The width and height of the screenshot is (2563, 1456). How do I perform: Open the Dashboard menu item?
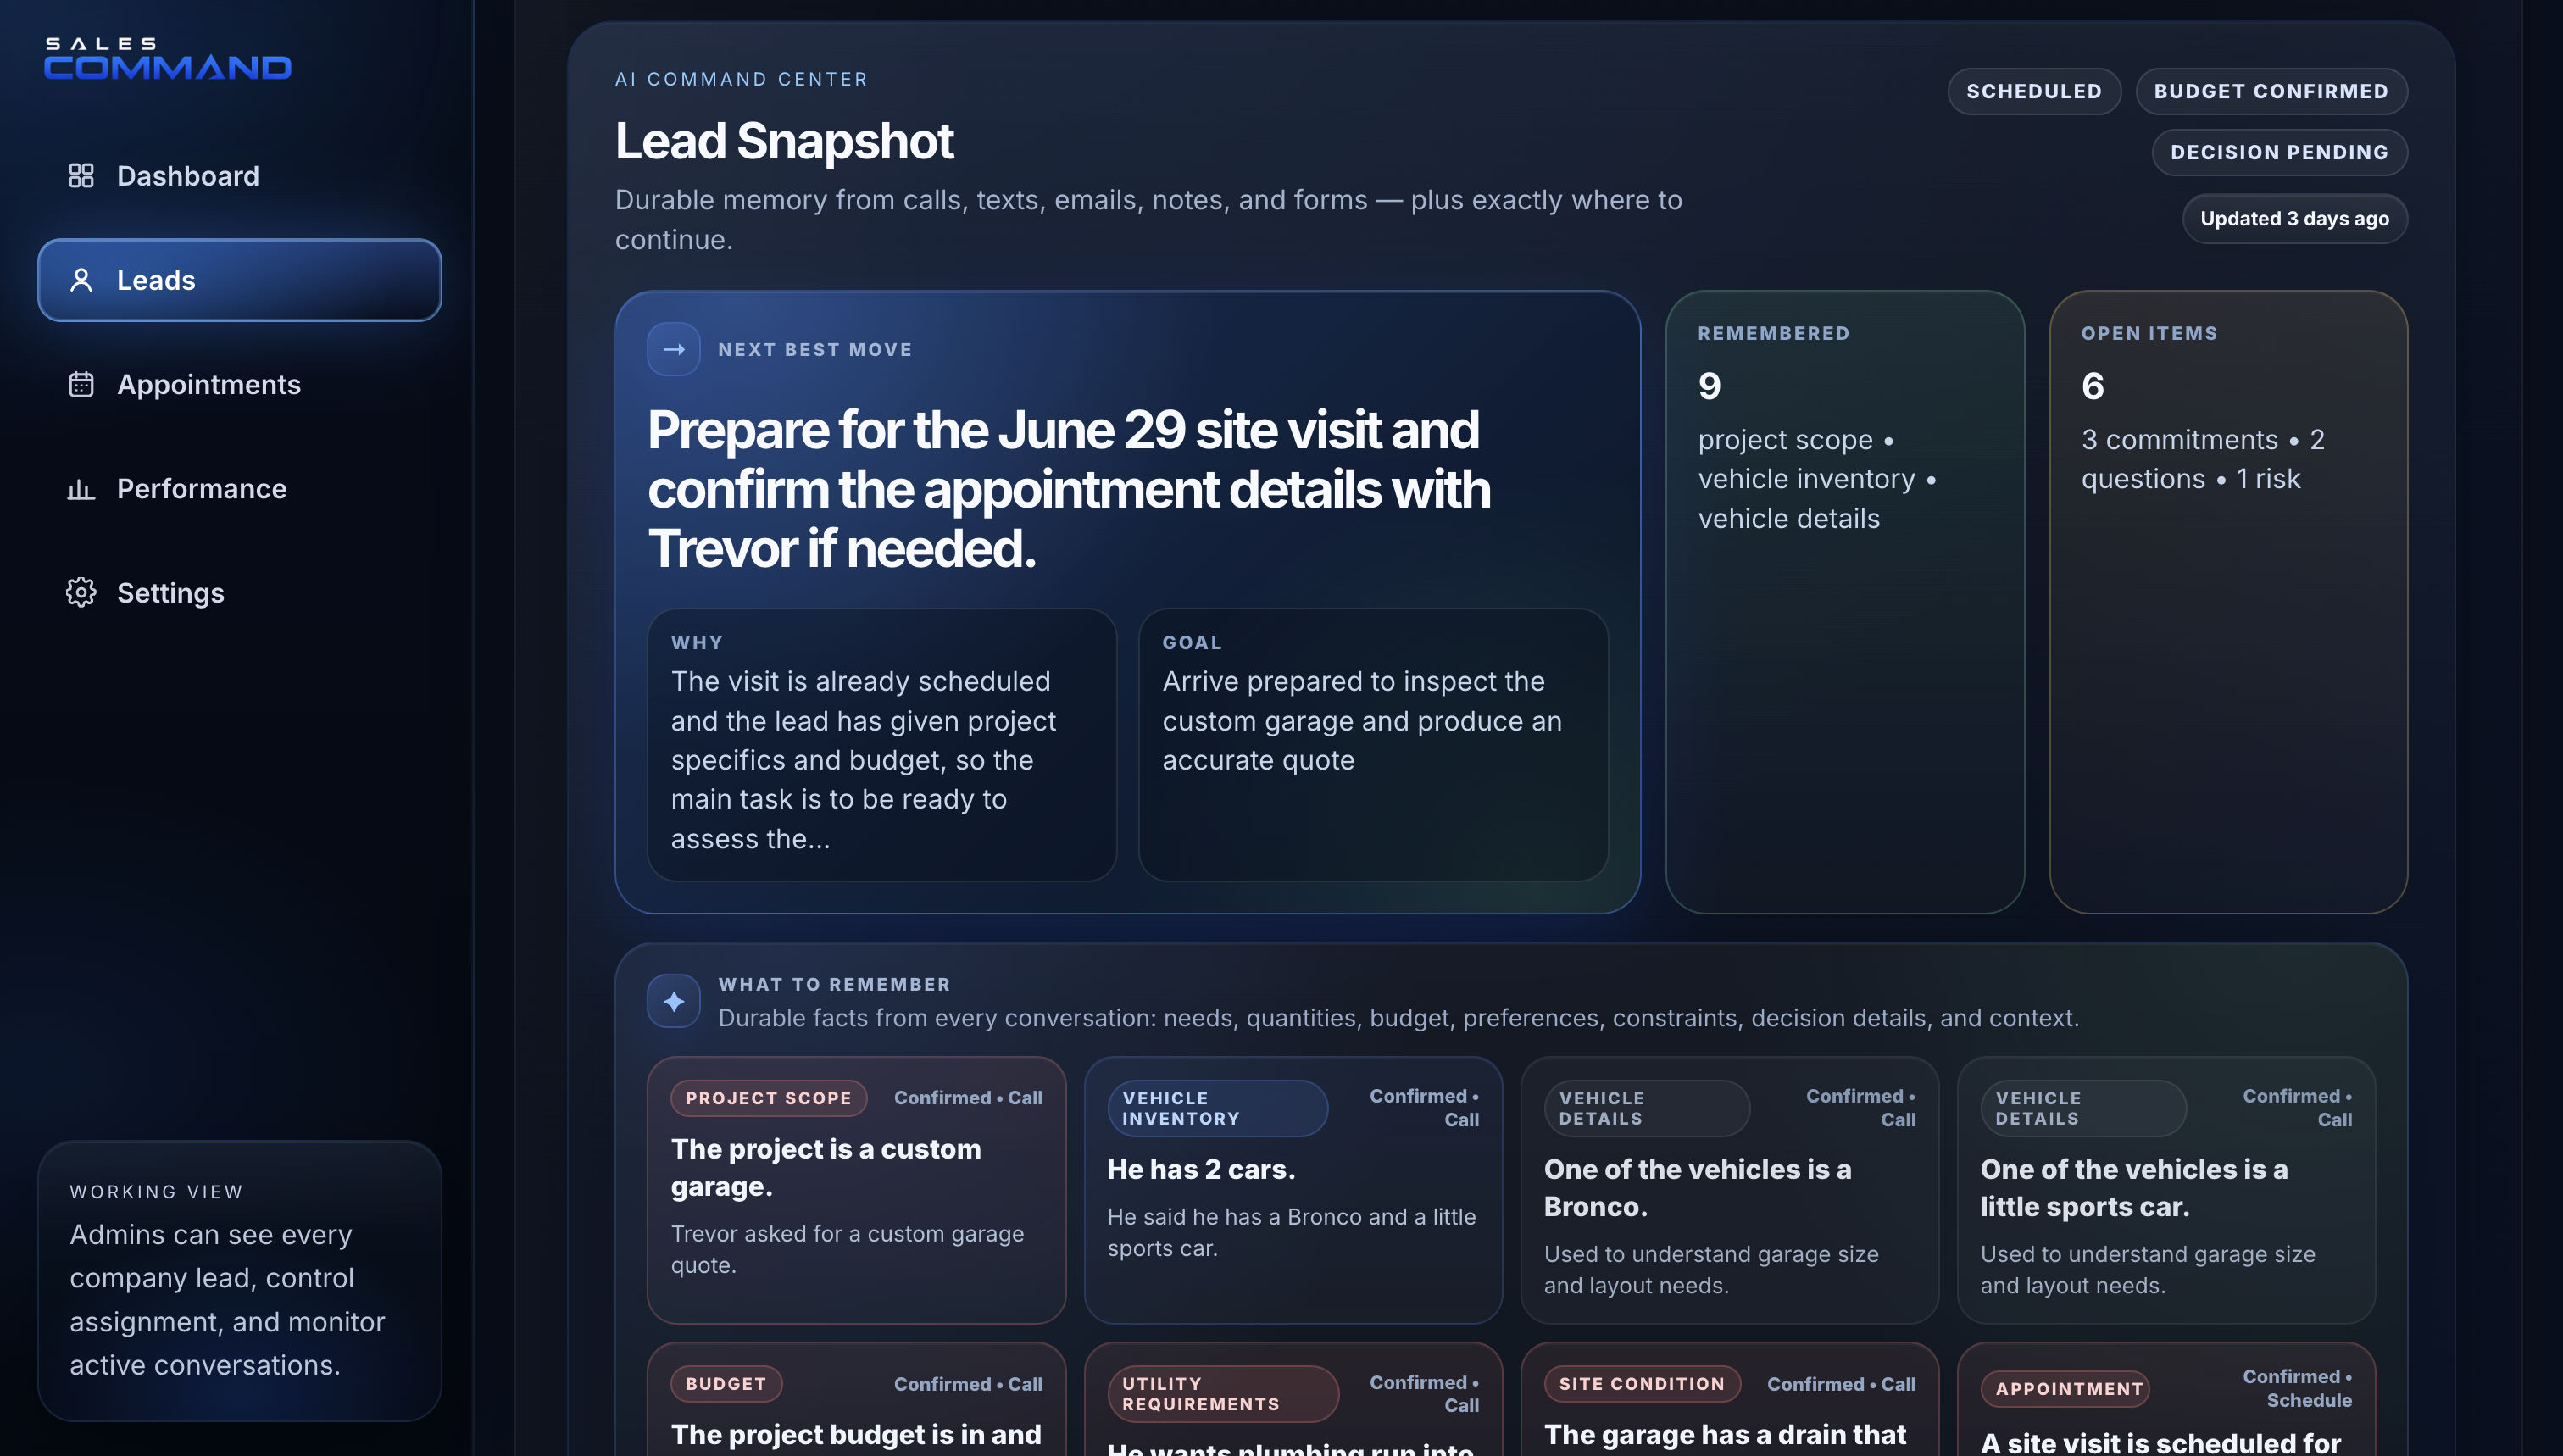click(x=239, y=176)
